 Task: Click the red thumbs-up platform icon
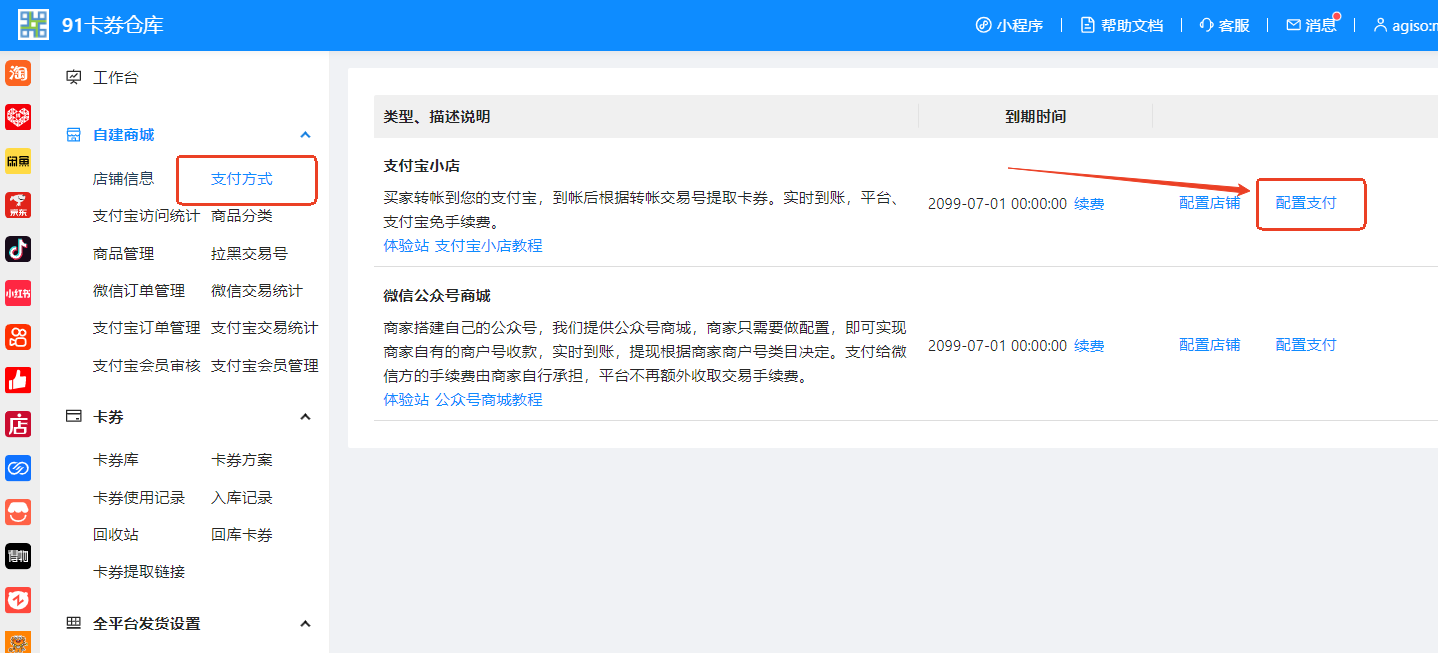click(18, 380)
